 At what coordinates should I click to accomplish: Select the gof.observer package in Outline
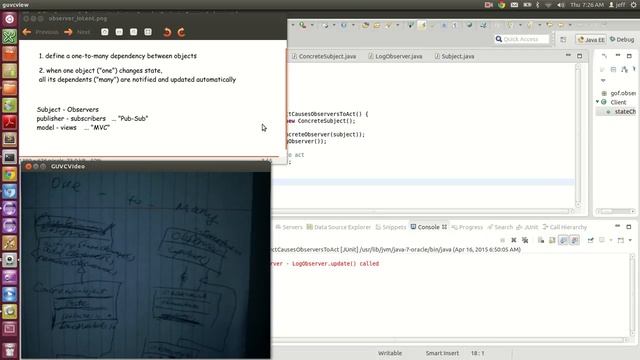(x=619, y=93)
